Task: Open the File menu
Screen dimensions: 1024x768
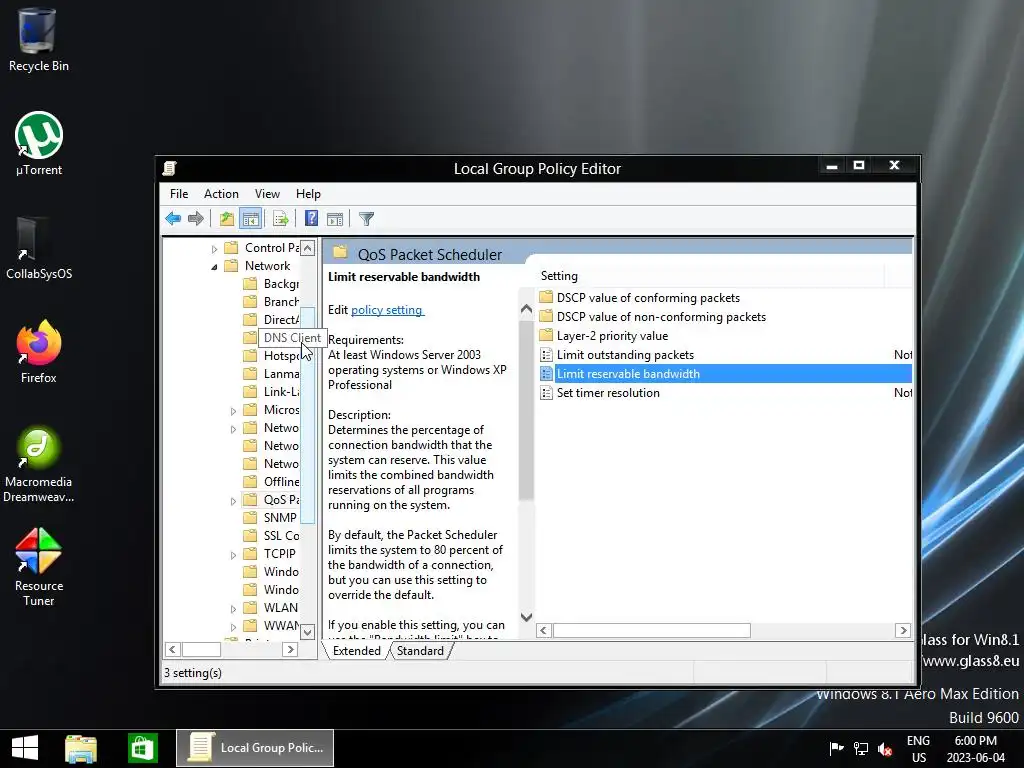Action: pos(179,194)
